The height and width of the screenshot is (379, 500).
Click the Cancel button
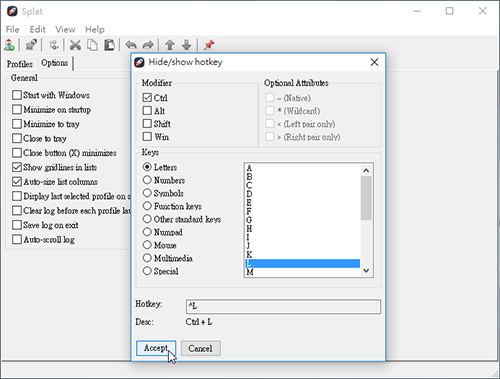point(201,348)
